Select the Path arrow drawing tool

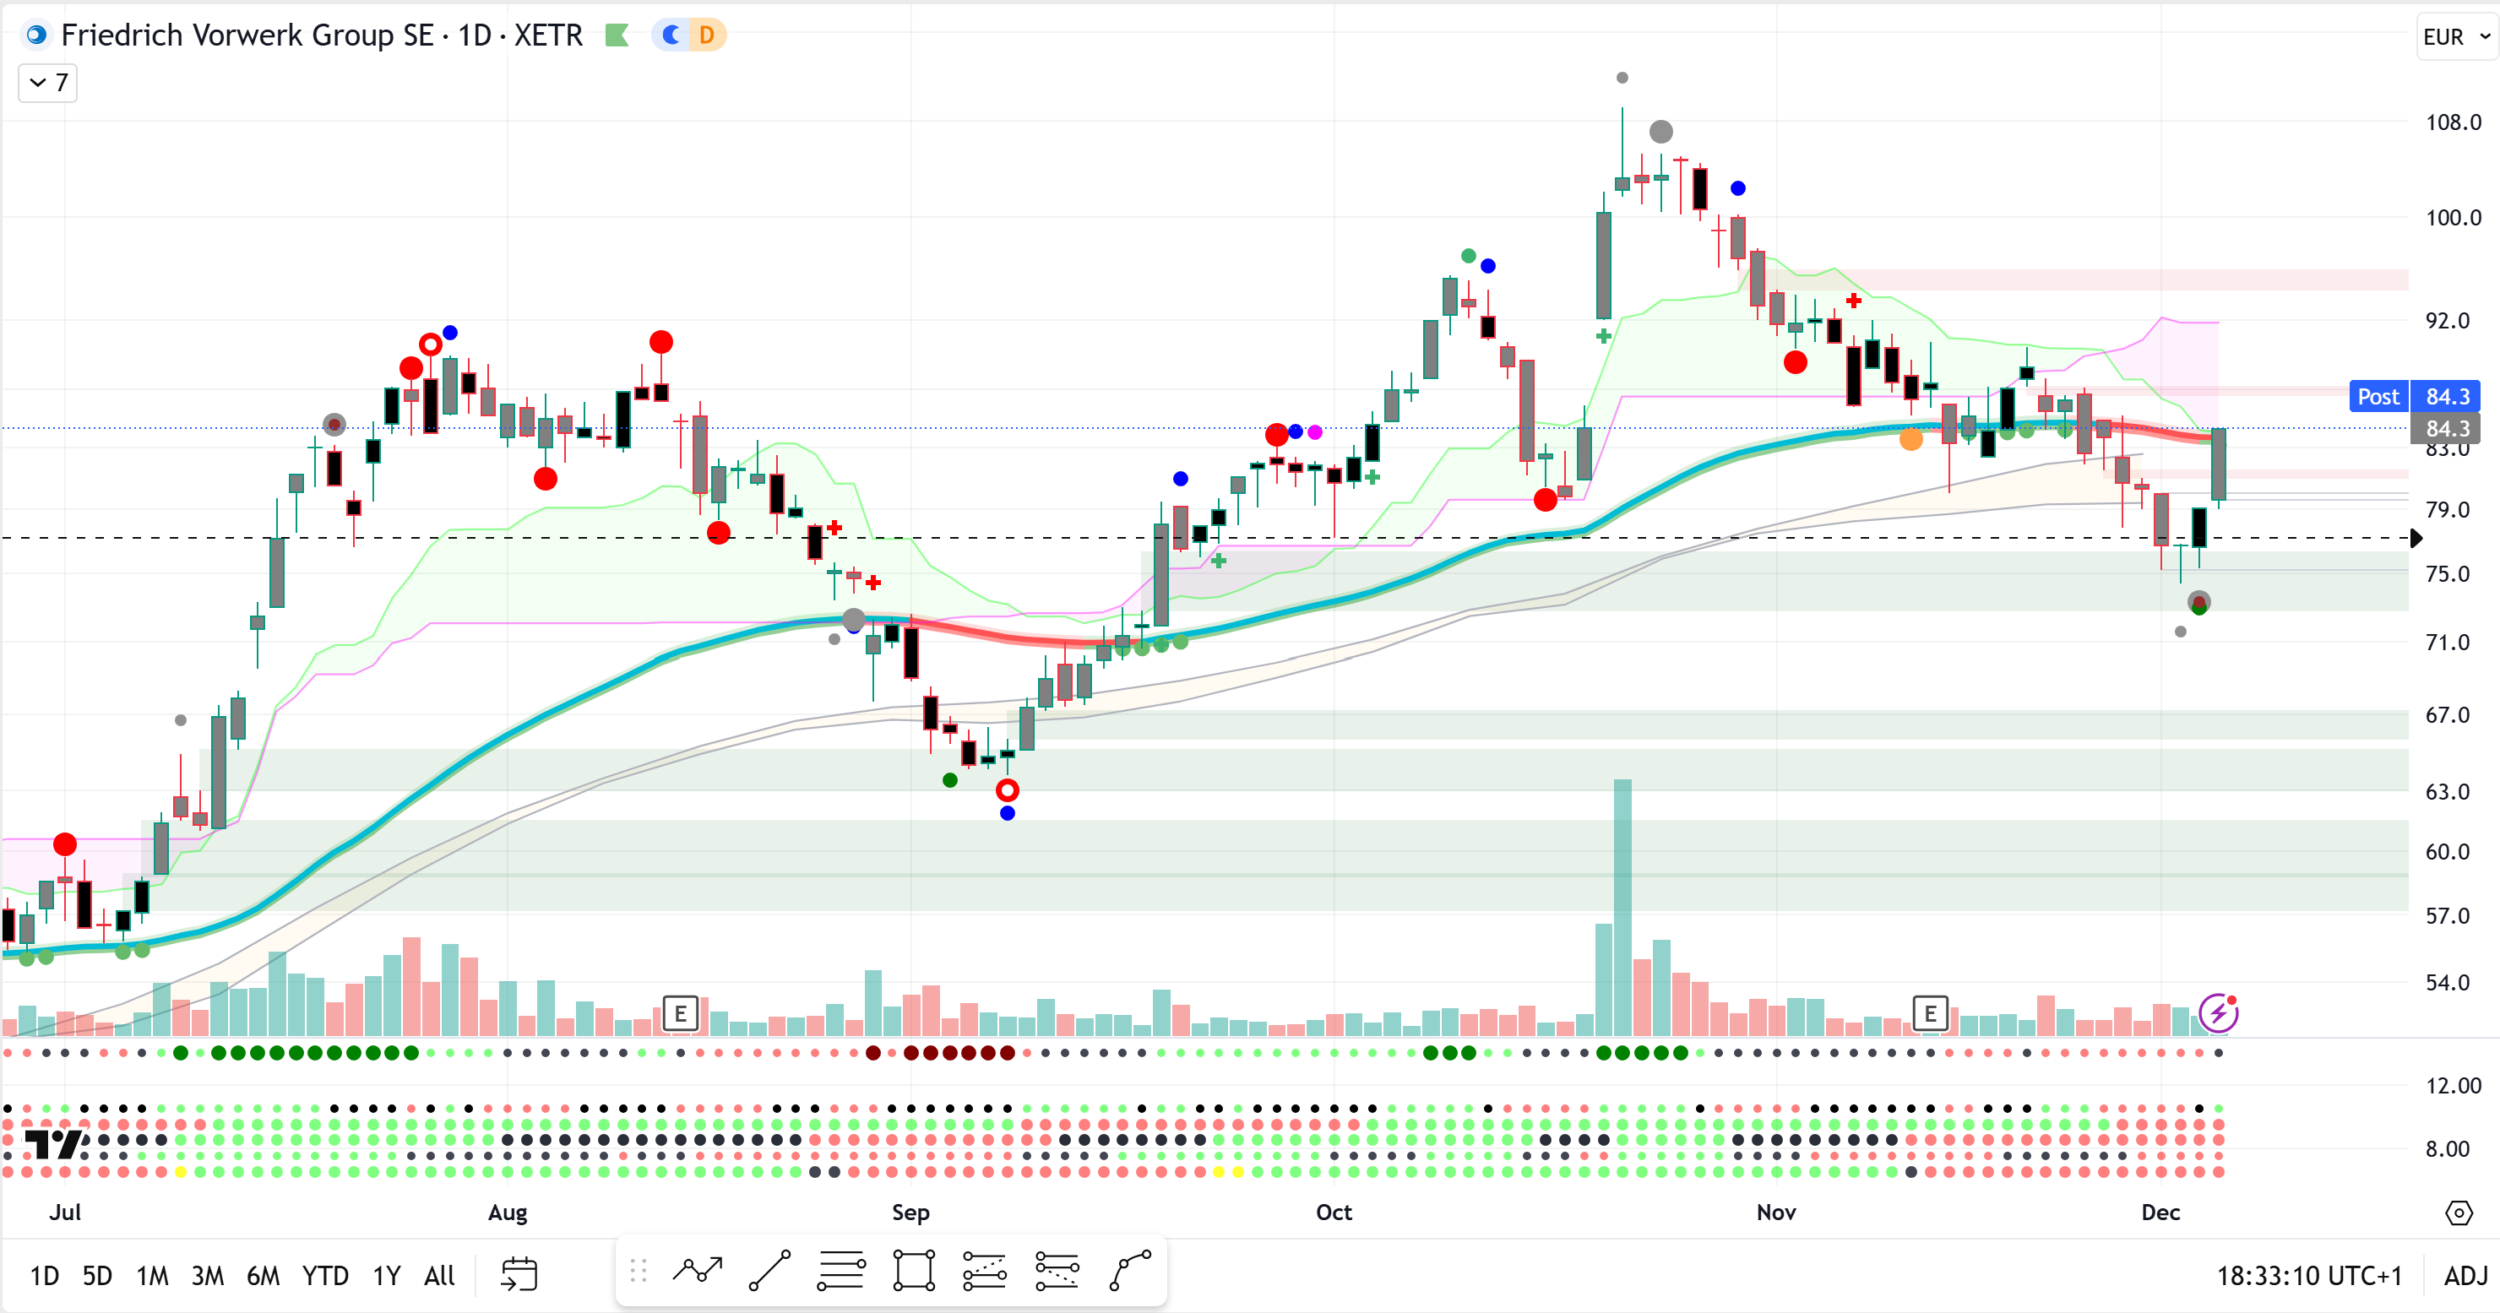pyautogui.click(x=697, y=1271)
